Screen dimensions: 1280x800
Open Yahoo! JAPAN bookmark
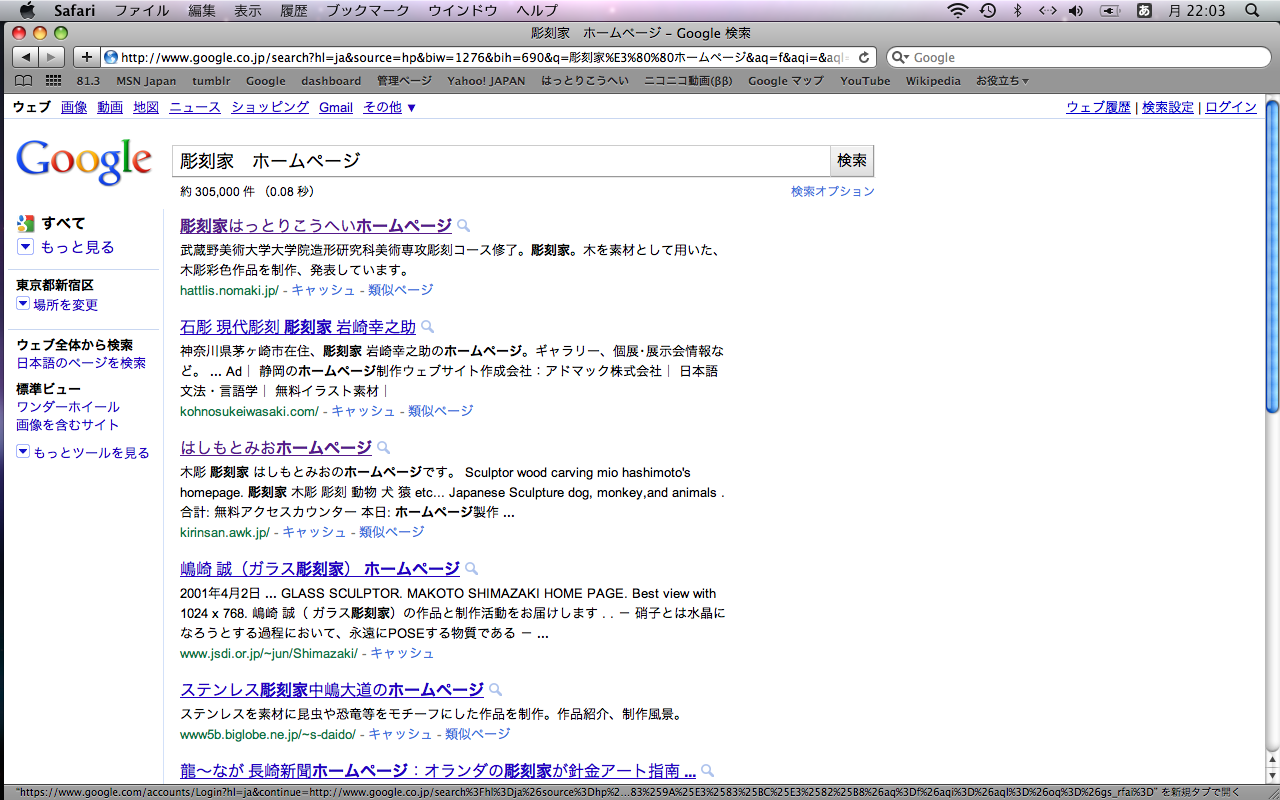[486, 81]
